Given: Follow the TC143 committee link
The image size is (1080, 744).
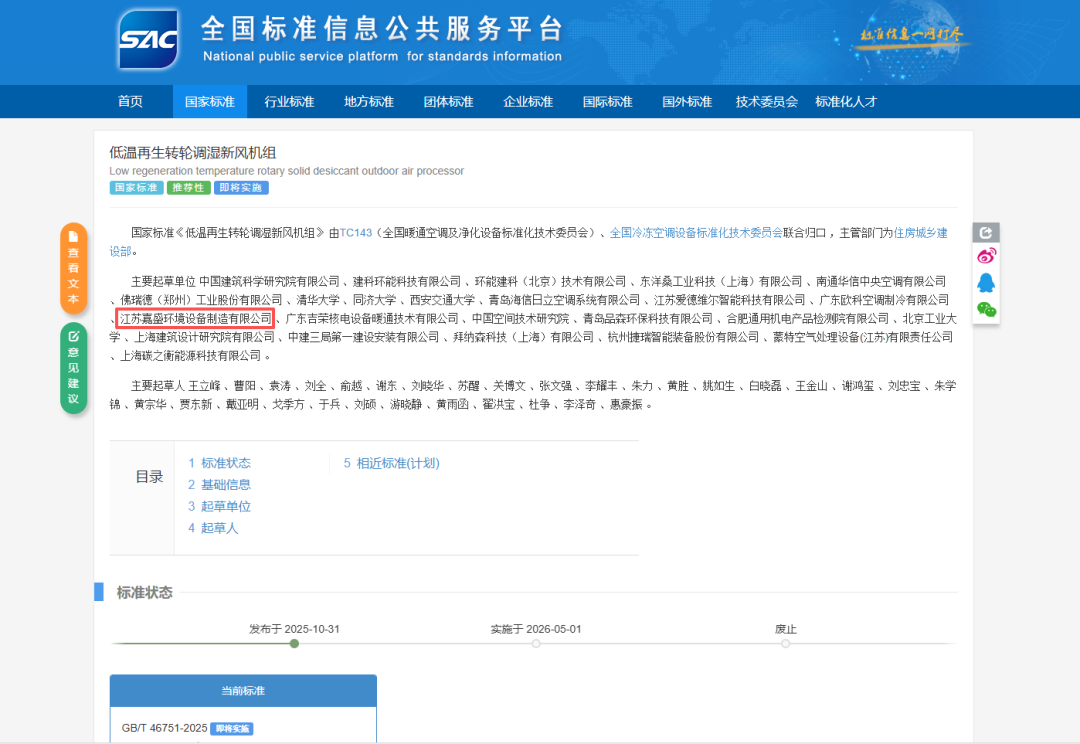Looking at the screenshot, I should point(355,233).
